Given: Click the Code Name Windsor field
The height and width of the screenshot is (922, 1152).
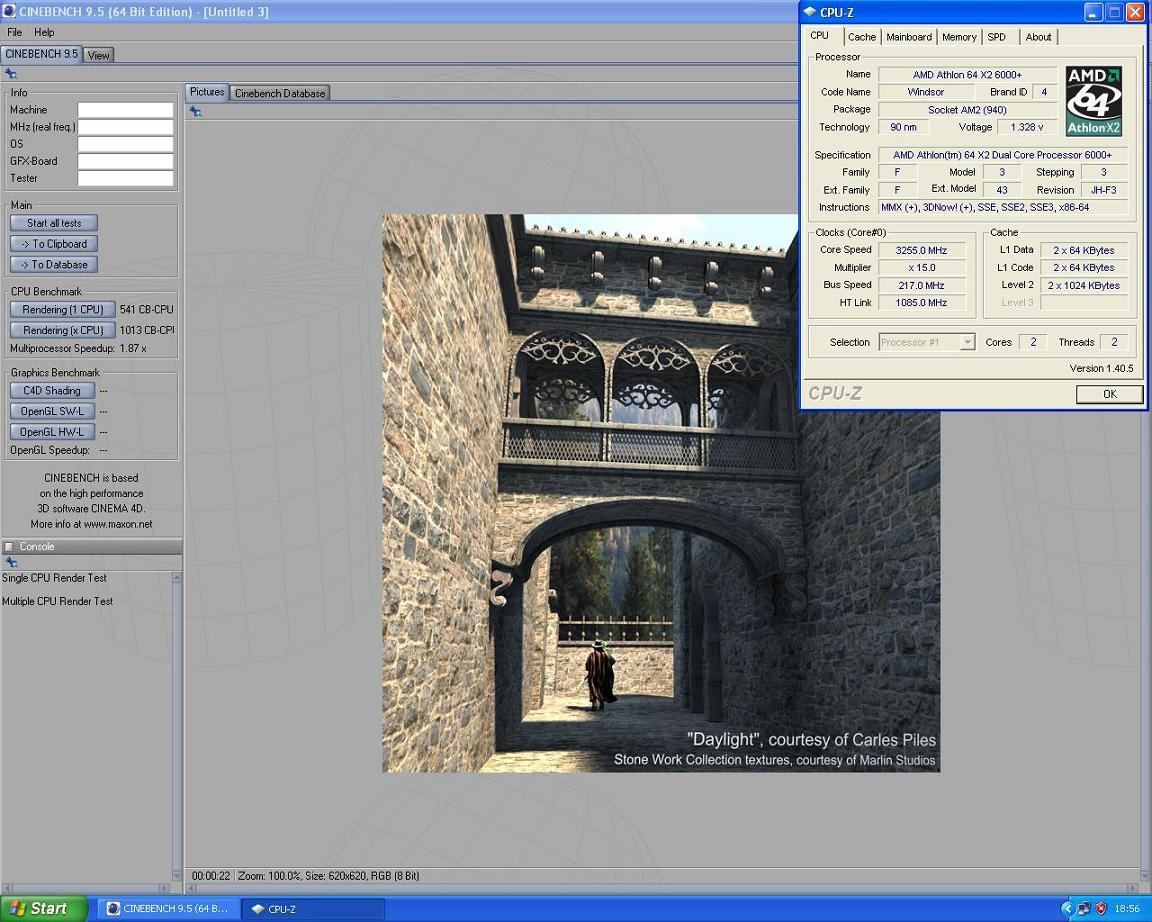Looking at the screenshot, I should 926,93.
